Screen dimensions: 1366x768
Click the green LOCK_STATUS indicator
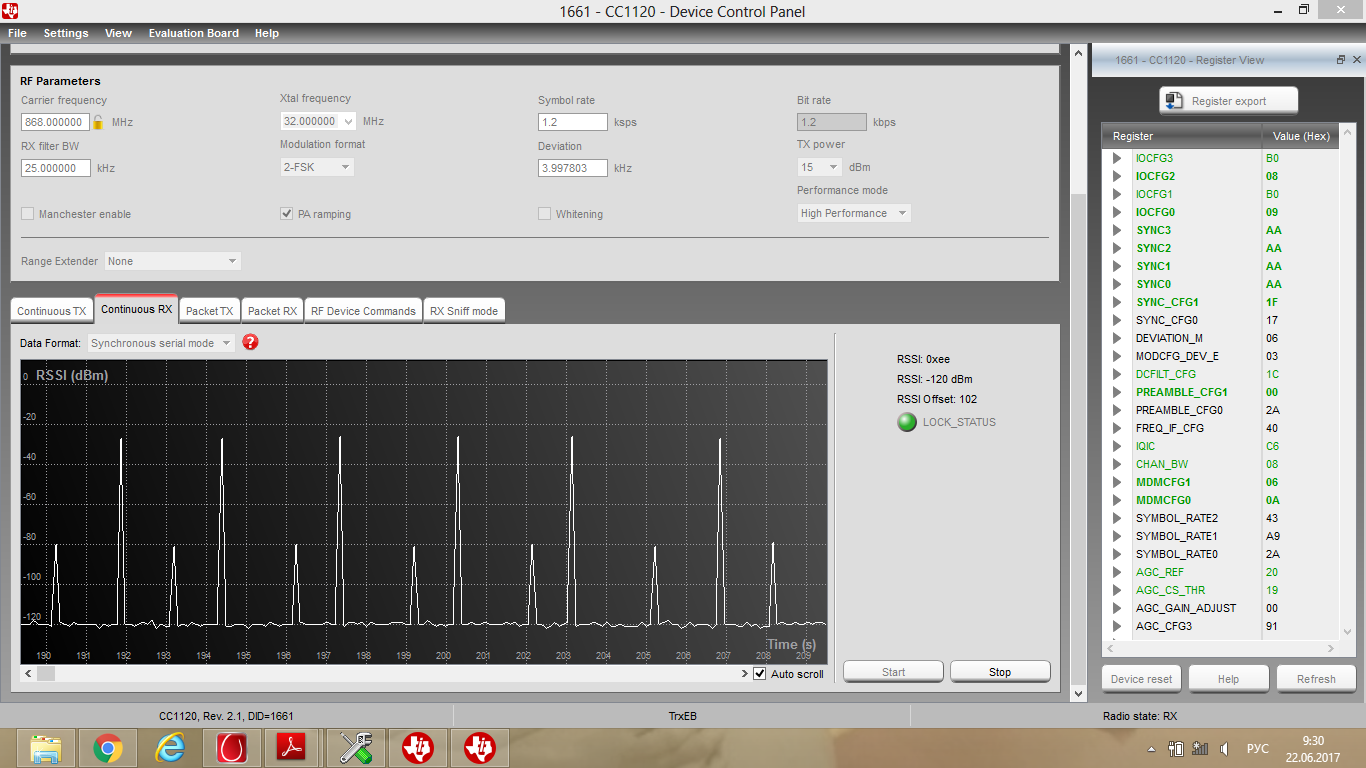pos(907,422)
